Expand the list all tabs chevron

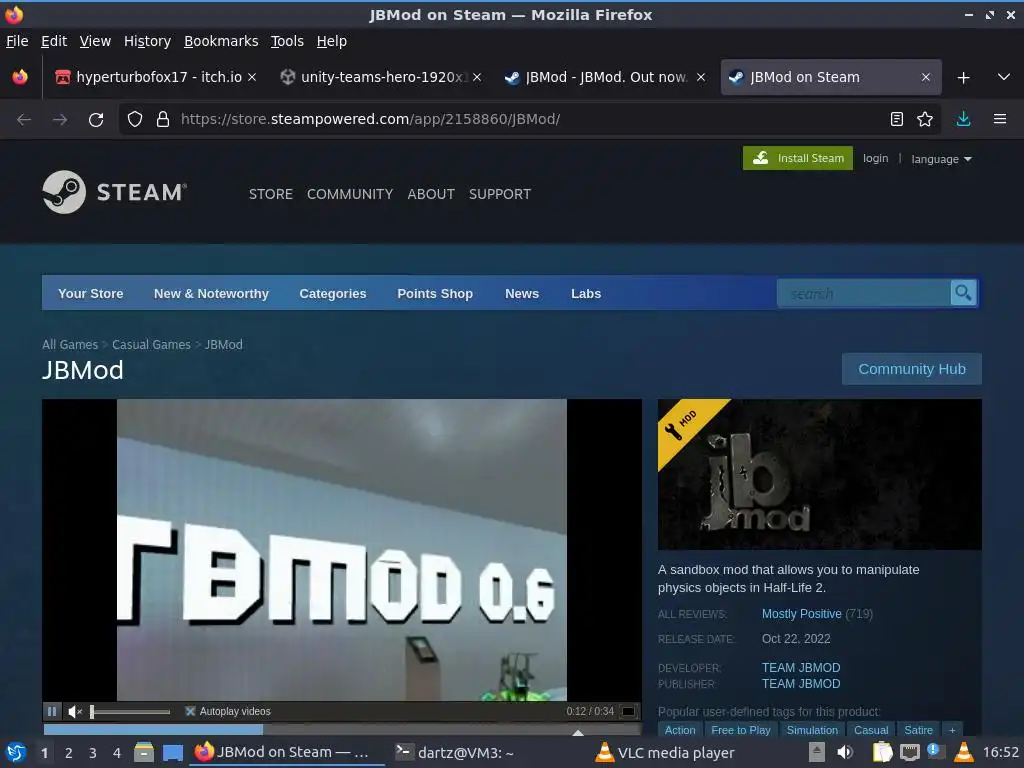(1004, 77)
